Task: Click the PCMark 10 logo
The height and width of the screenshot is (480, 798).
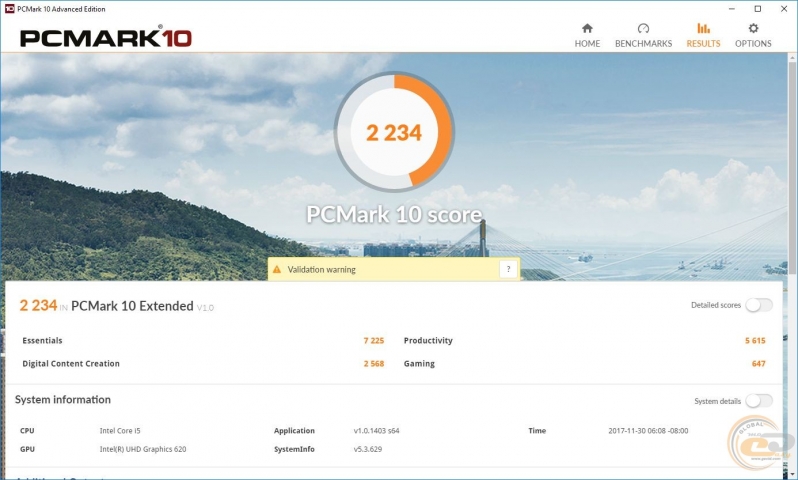Action: [x=106, y=38]
